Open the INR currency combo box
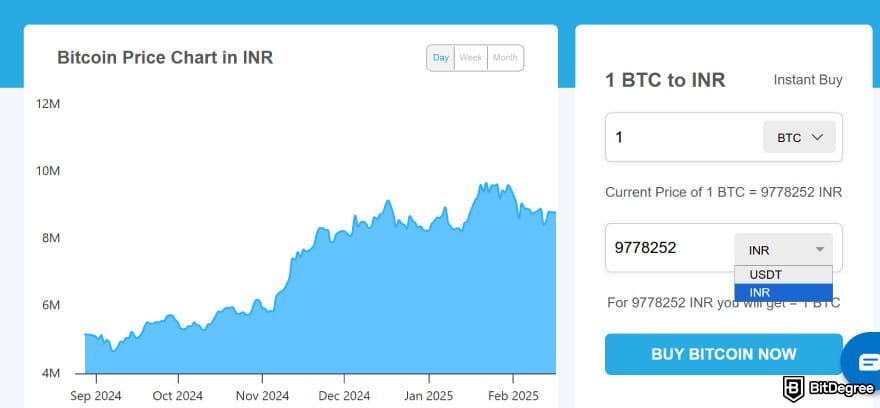Image resolution: width=880 pixels, height=408 pixels. click(x=783, y=249)
